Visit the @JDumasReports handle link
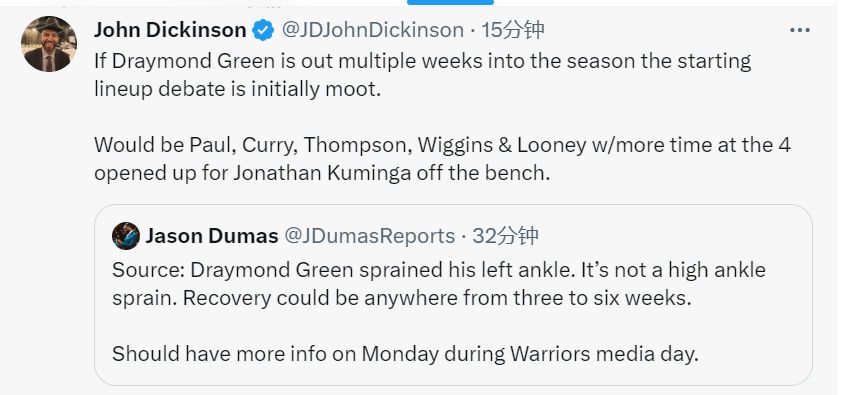The image size is (843, 395). 369,236
